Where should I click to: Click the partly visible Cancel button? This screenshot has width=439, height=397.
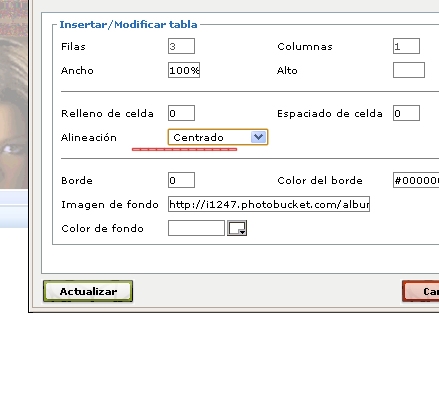click(421, 291)
